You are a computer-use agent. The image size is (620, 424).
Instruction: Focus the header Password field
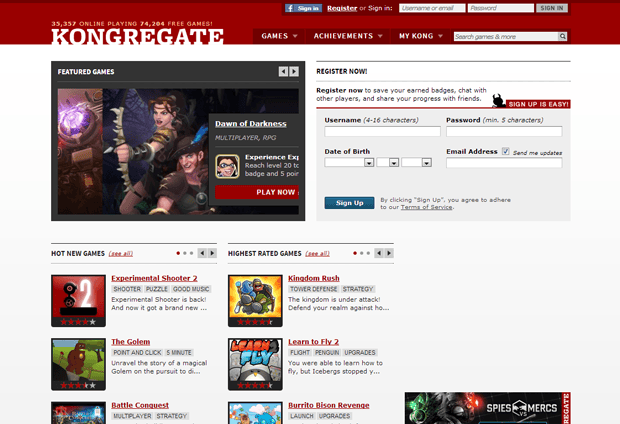pyautogui.click(x=501, y=8)
